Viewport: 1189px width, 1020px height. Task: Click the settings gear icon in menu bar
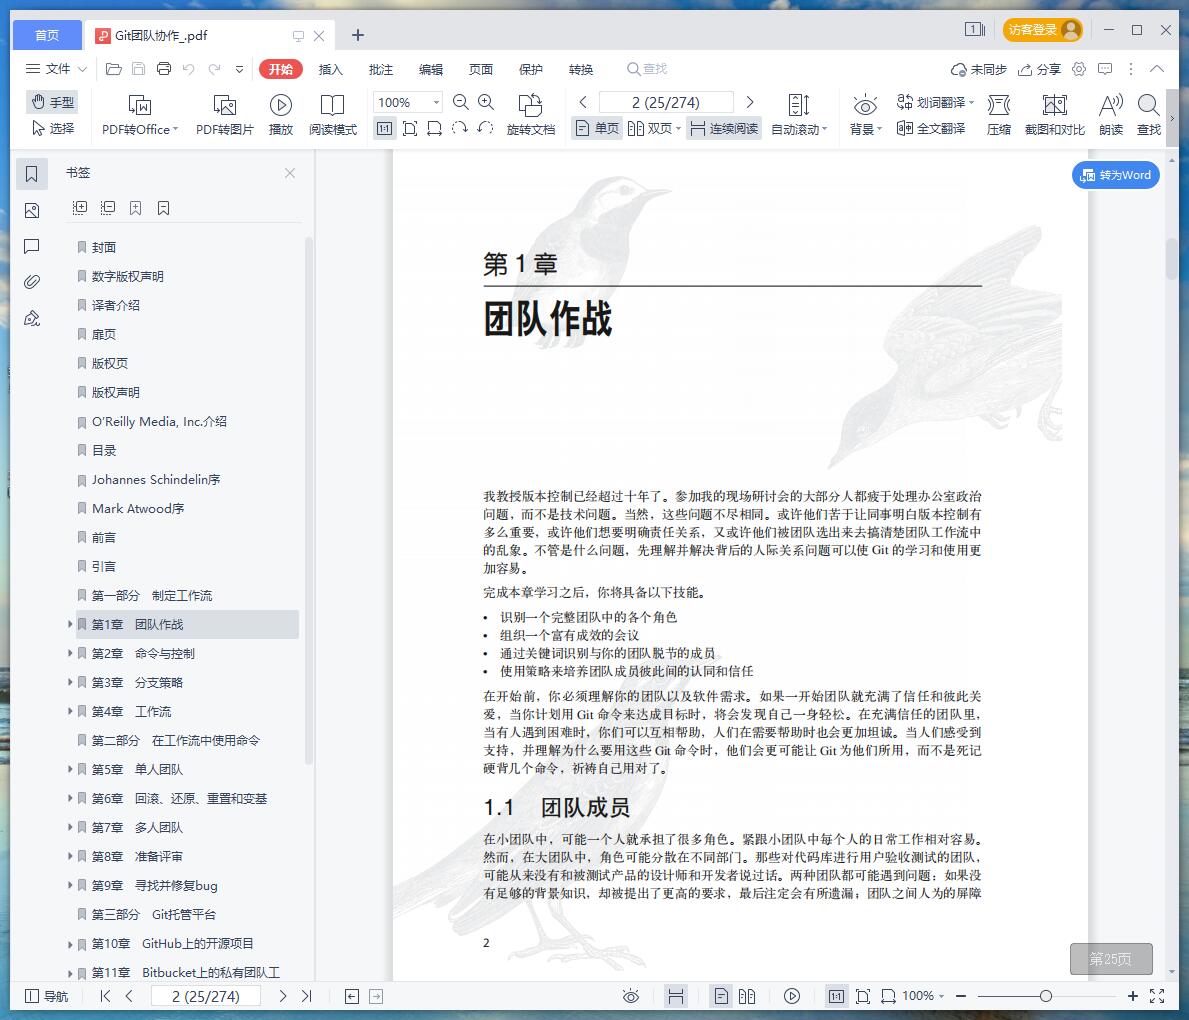(x=1079, y=69)
